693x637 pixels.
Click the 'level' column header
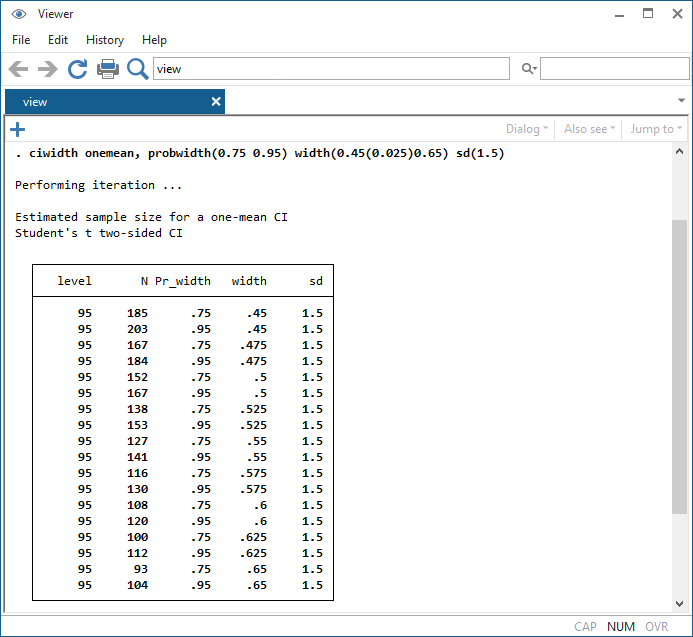(74, 281)
